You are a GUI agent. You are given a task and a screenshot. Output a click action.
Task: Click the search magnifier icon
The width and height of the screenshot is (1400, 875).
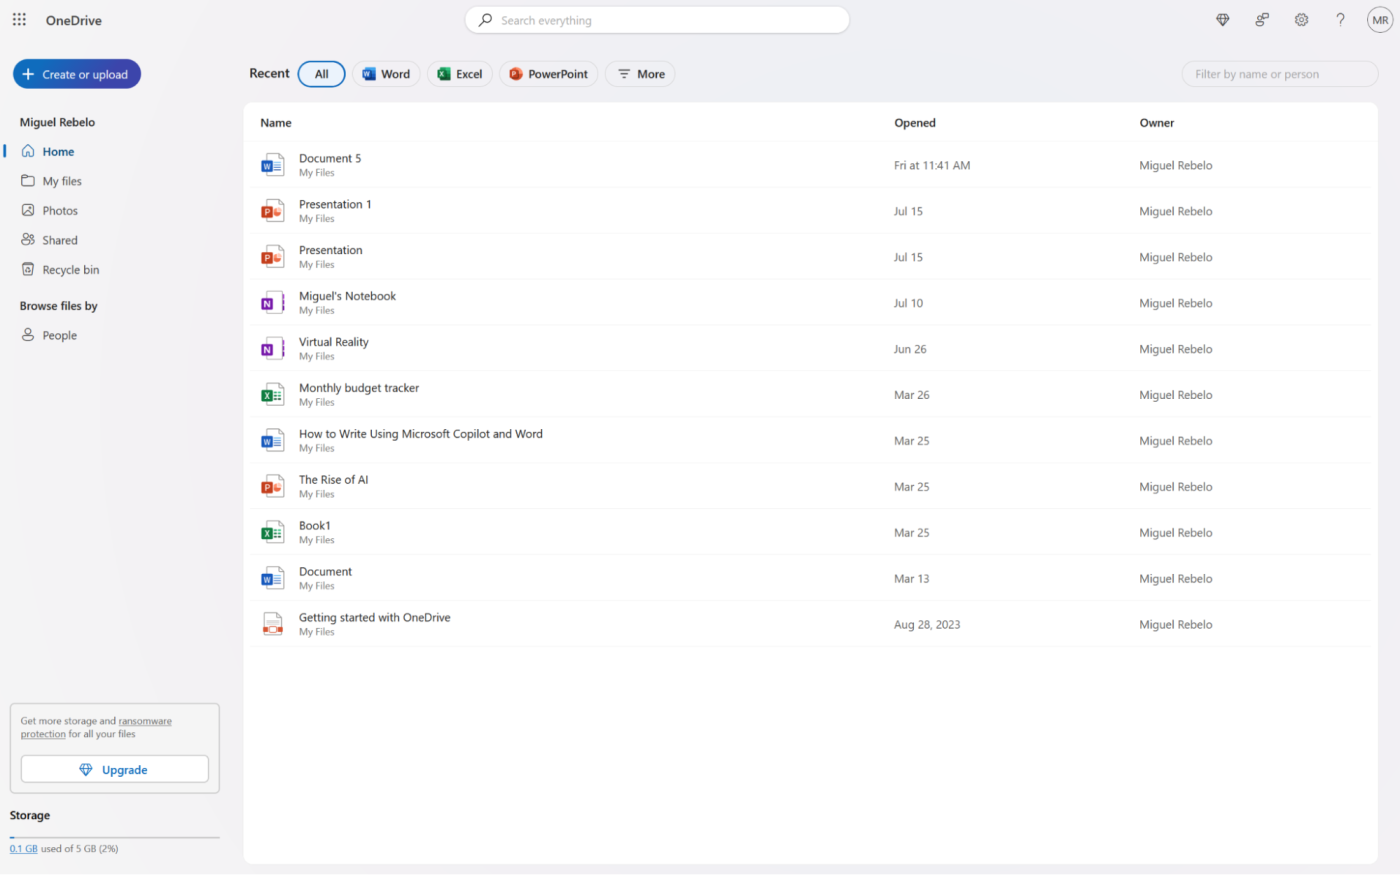coord(485,20)
